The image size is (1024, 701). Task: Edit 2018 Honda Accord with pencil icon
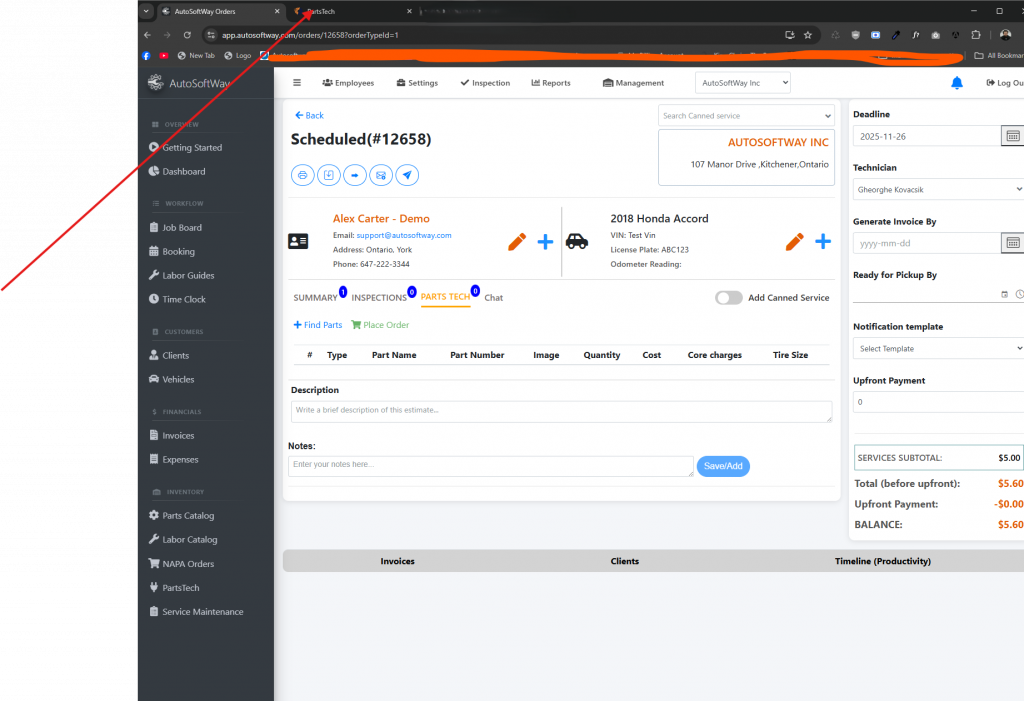[x=794, y=241]
